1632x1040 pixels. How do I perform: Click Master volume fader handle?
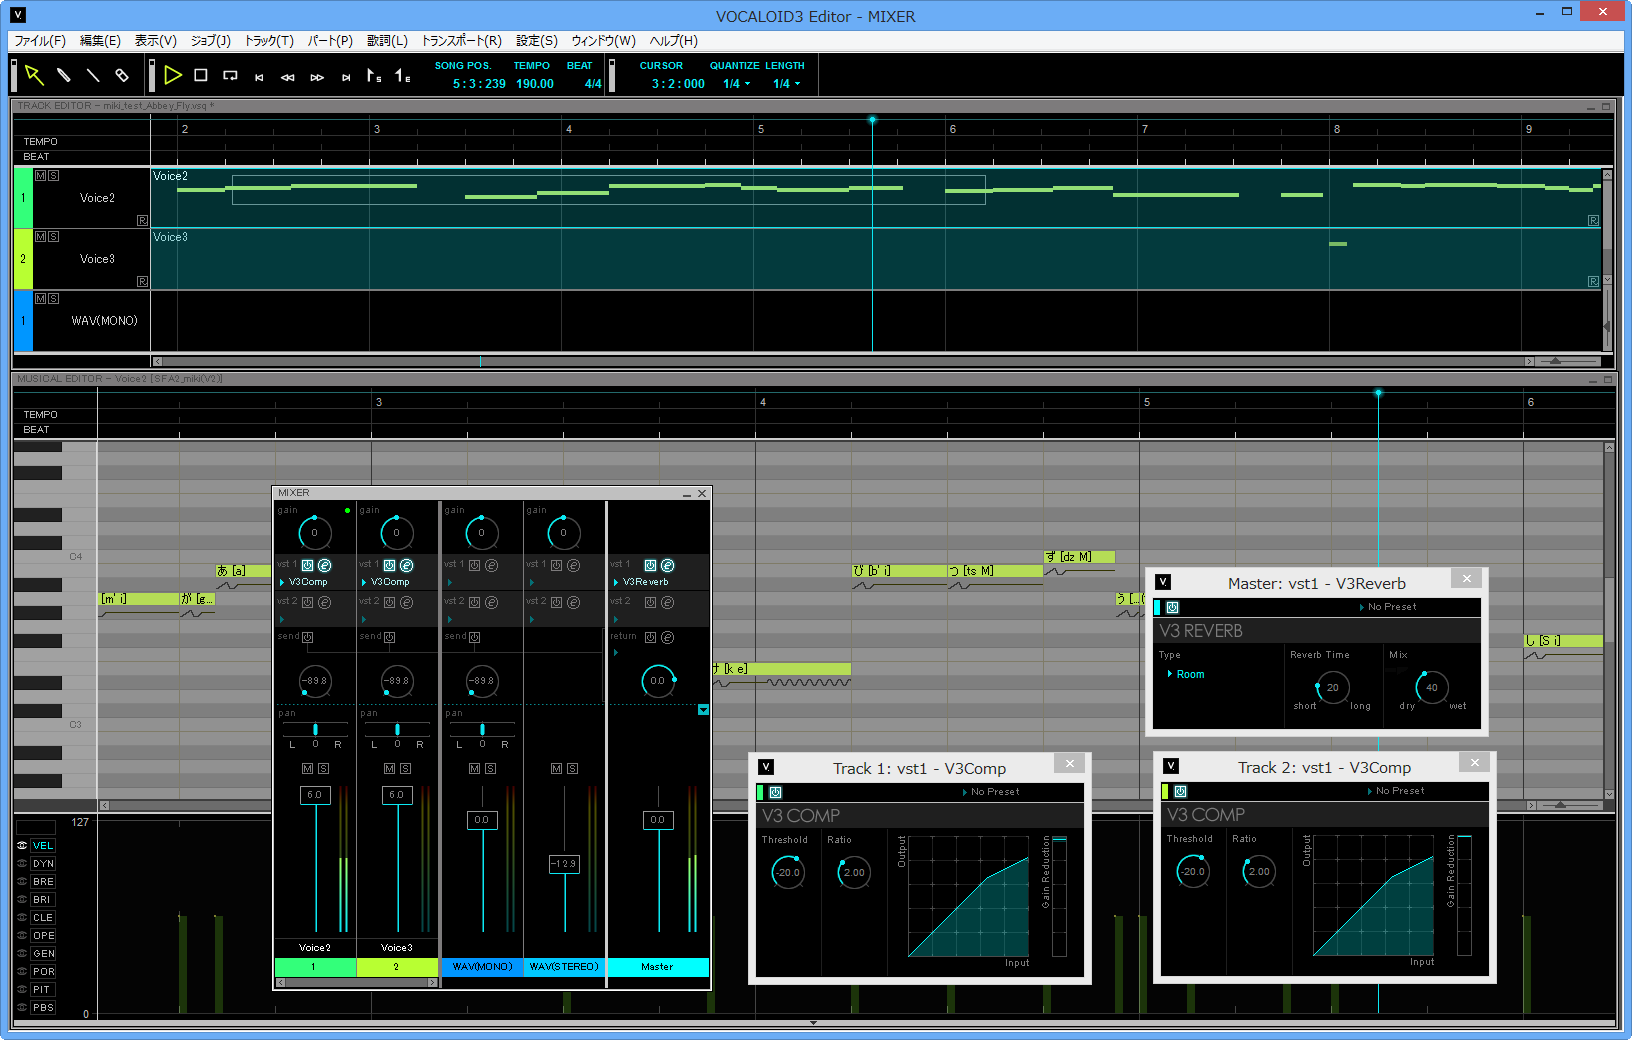[x=658, y=820]
